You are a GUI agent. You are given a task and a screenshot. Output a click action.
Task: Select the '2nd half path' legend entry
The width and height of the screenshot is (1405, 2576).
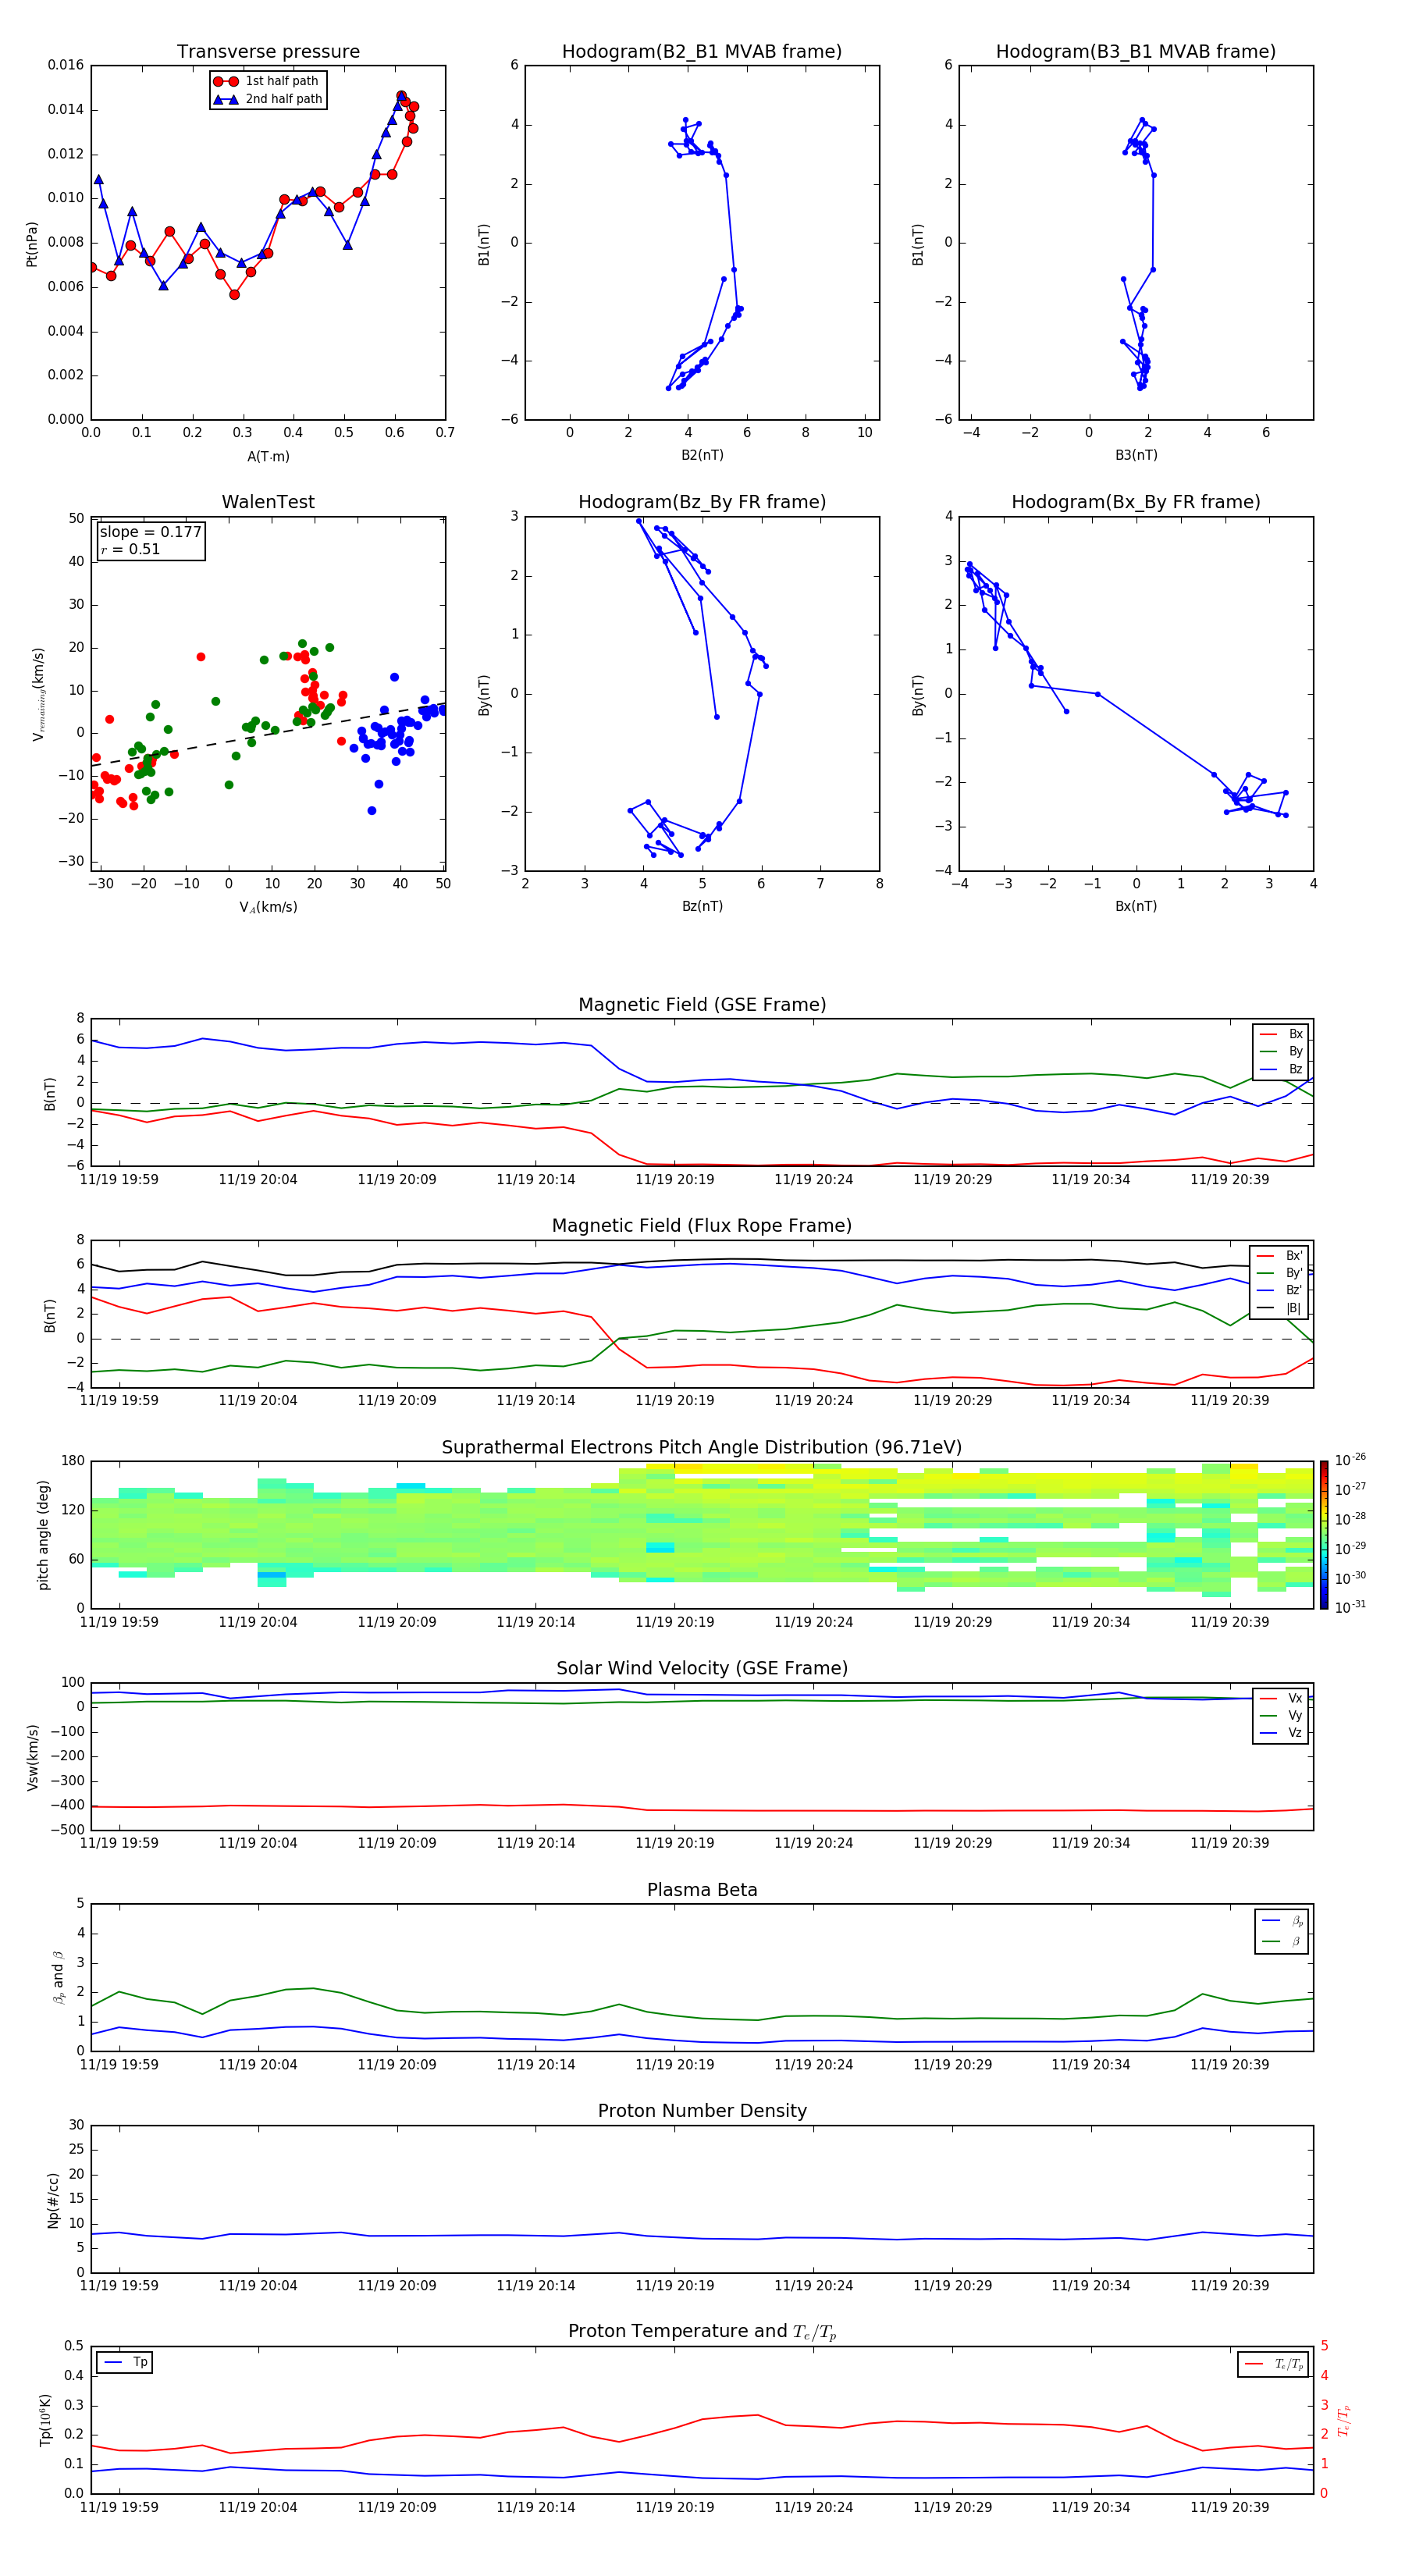pyautogui.click(x=269, y=99)
